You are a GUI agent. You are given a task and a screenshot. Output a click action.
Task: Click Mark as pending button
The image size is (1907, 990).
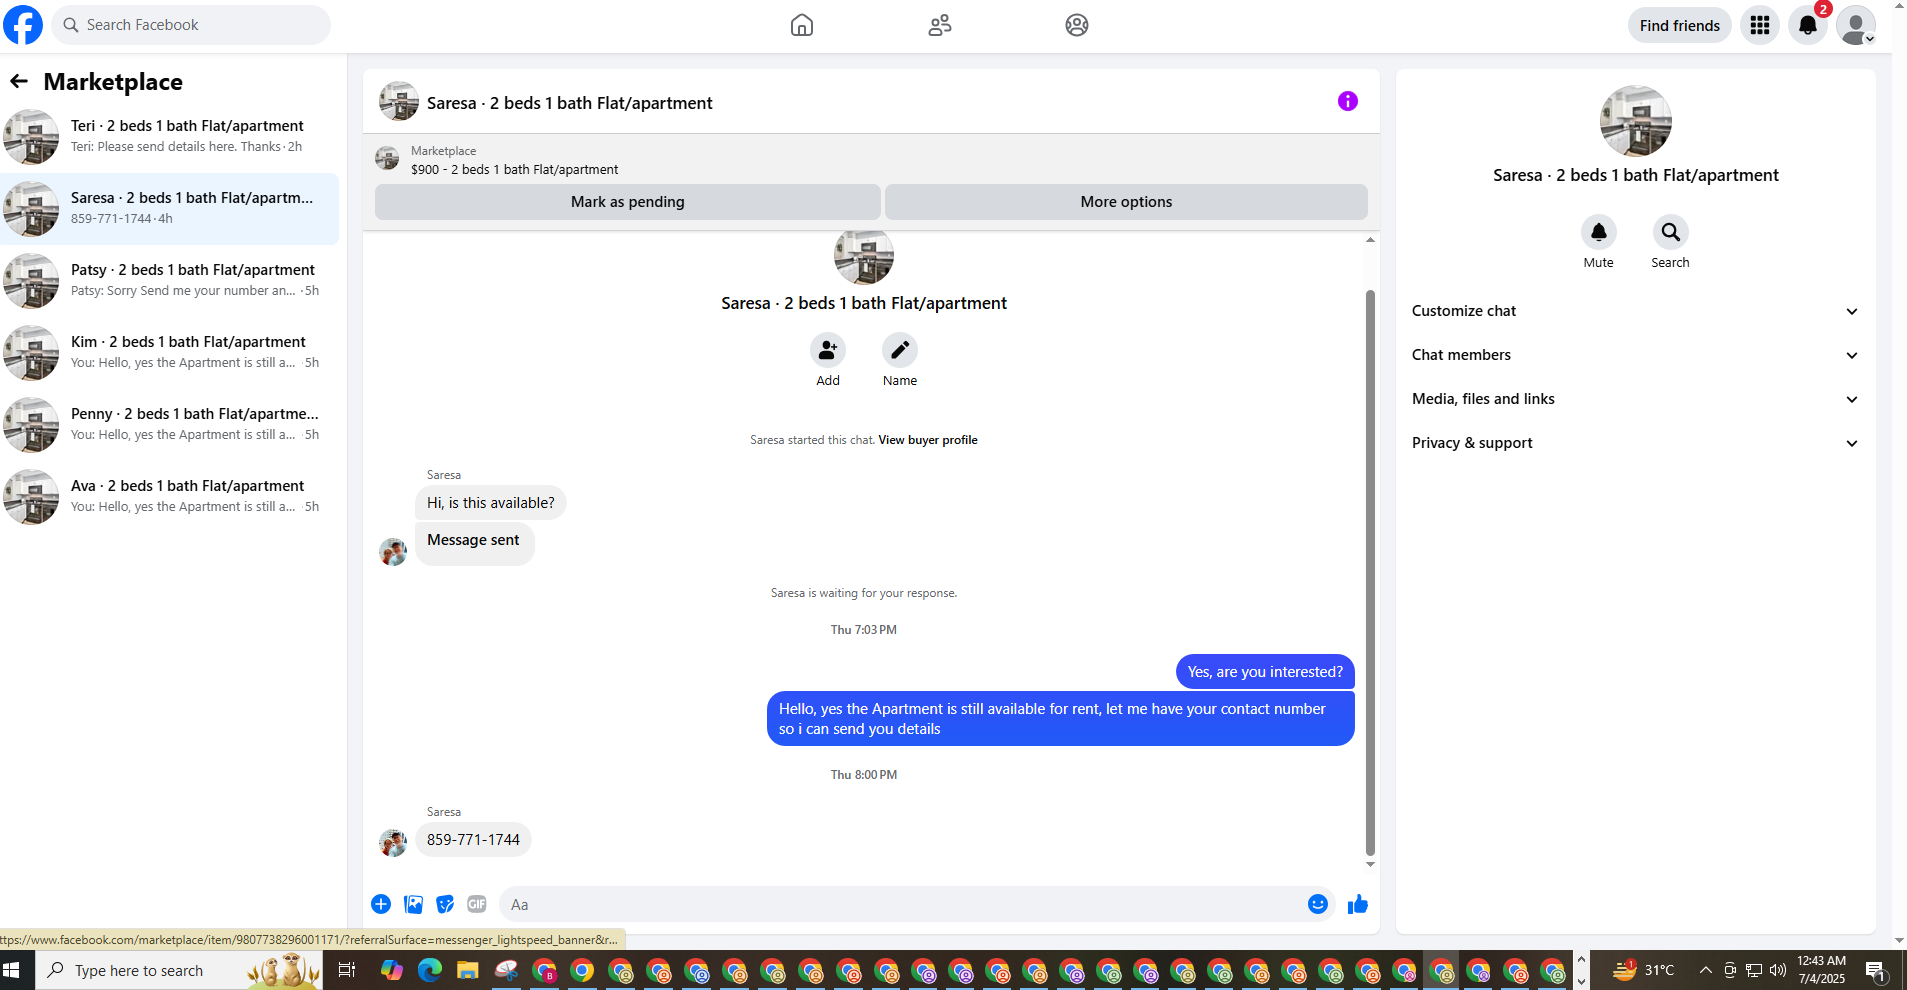point(628,202)
